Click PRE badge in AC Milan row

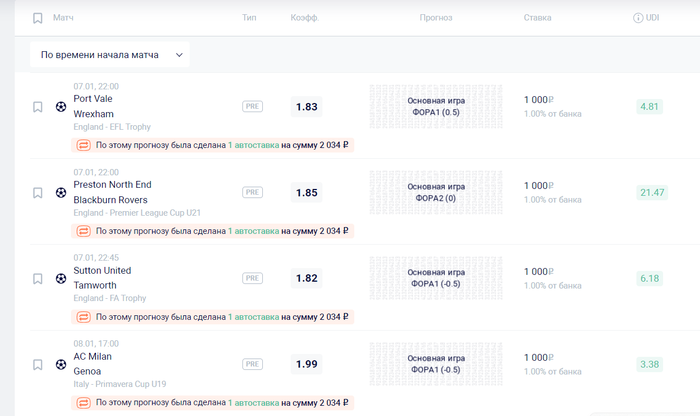tap(252, 364)
